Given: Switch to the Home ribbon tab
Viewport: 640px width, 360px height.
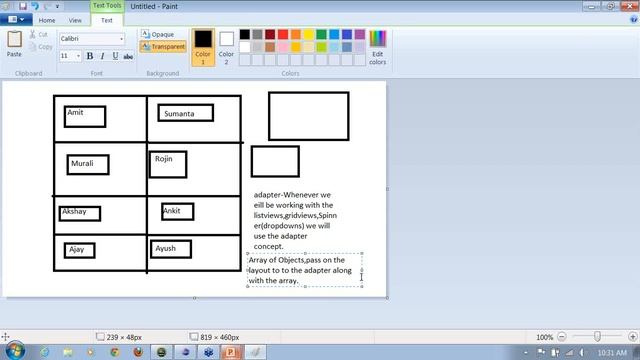Looking at the screenshot, I should [x=47, y=20].
